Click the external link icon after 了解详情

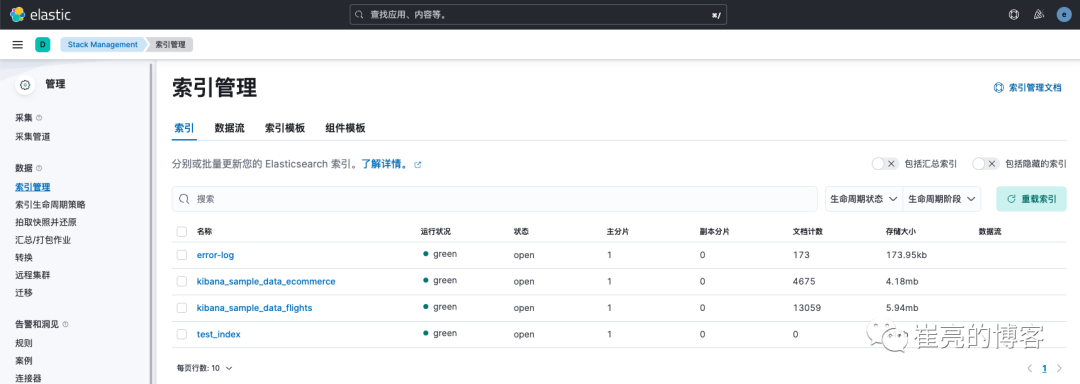pos(417,165)
